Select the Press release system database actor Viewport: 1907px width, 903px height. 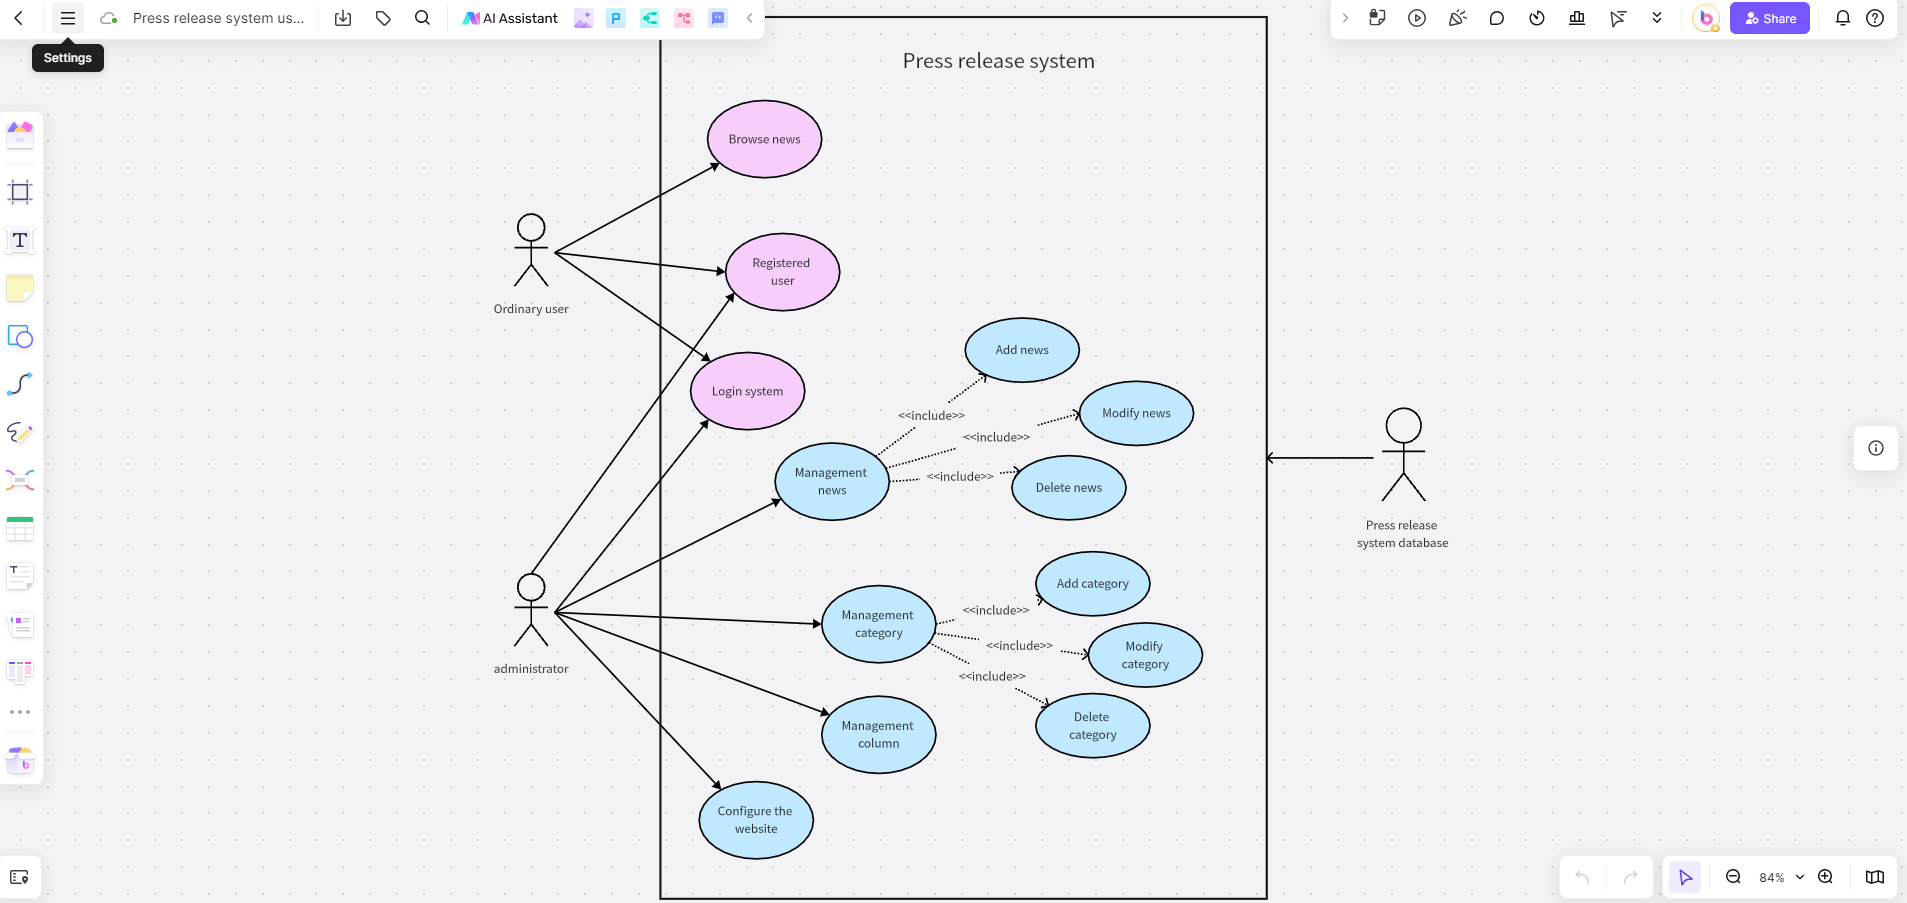[1403, 455]
